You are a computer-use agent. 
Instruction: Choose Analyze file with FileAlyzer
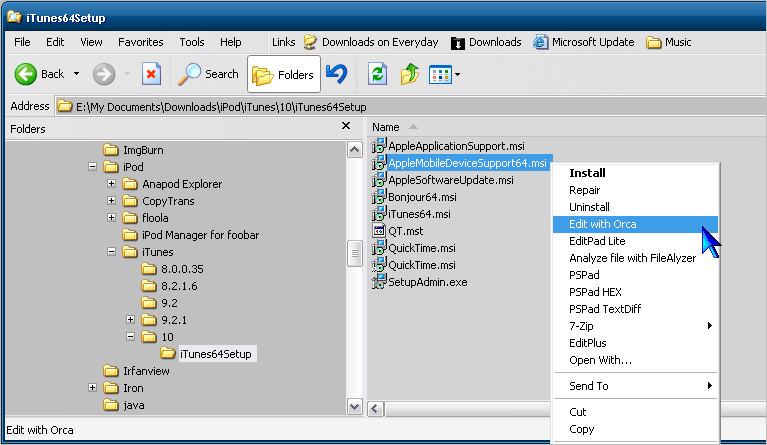click(635, 258)
